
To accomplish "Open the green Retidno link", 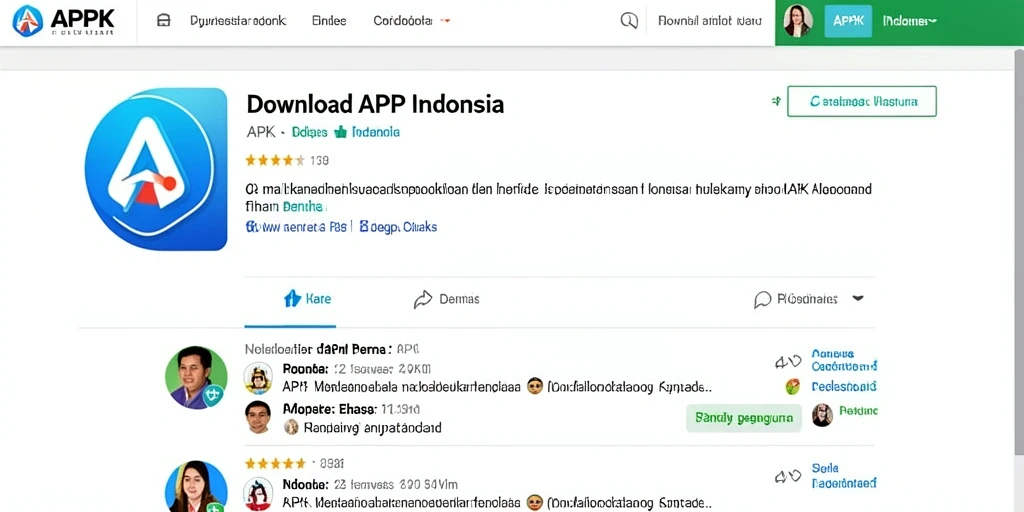I will coord(858,411).
